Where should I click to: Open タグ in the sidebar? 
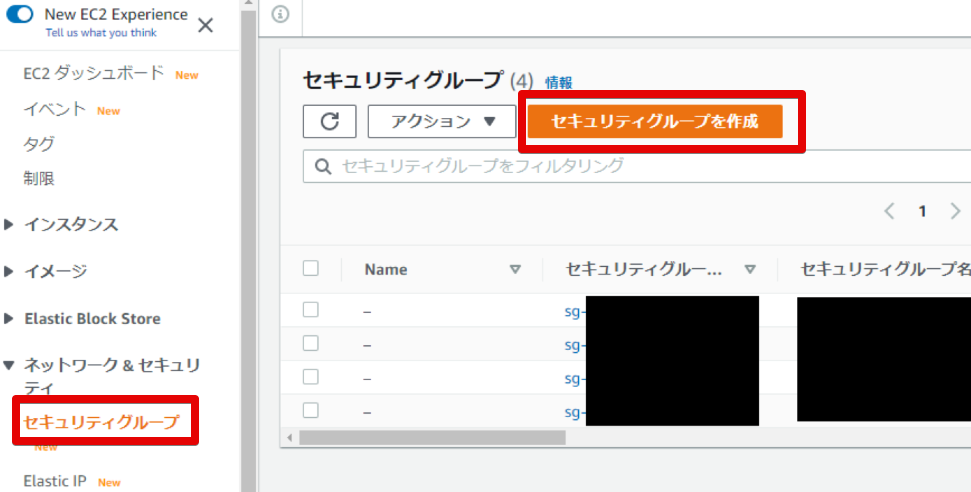tap(39, 144)
